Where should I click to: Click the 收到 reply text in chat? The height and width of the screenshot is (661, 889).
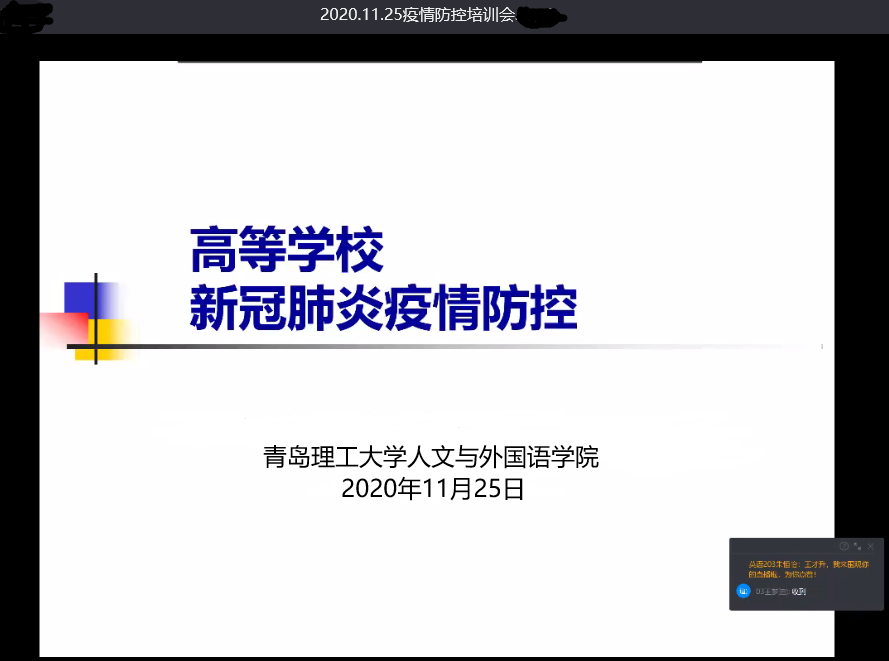[798, 591]
